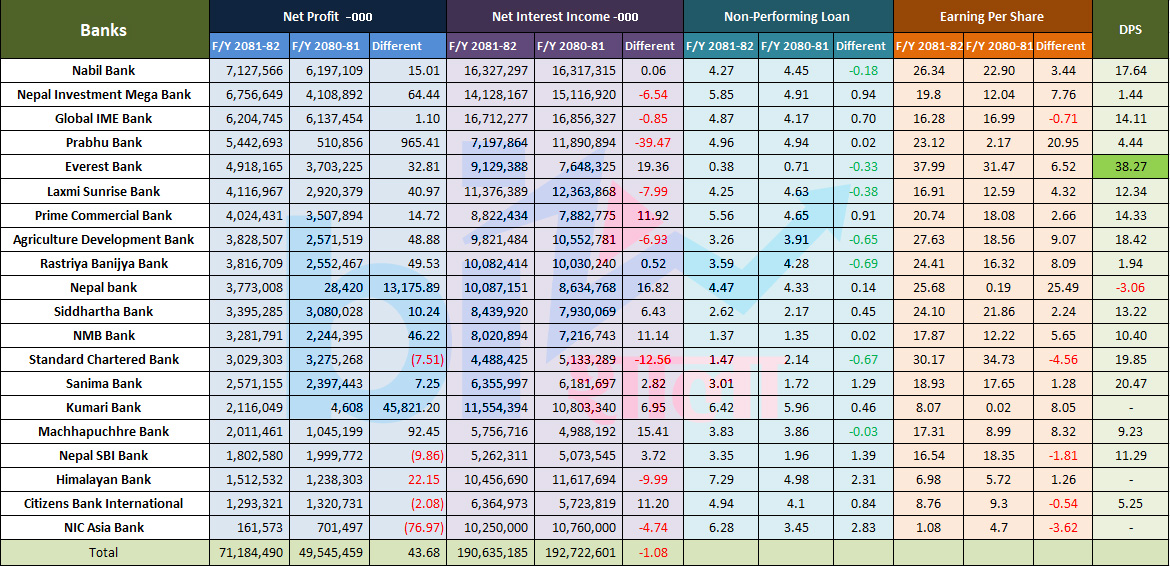The width and height of the screenshot is (1170, 566).
Task: Select the Prime Commercial Bank label
Action: tap(104, 216)
